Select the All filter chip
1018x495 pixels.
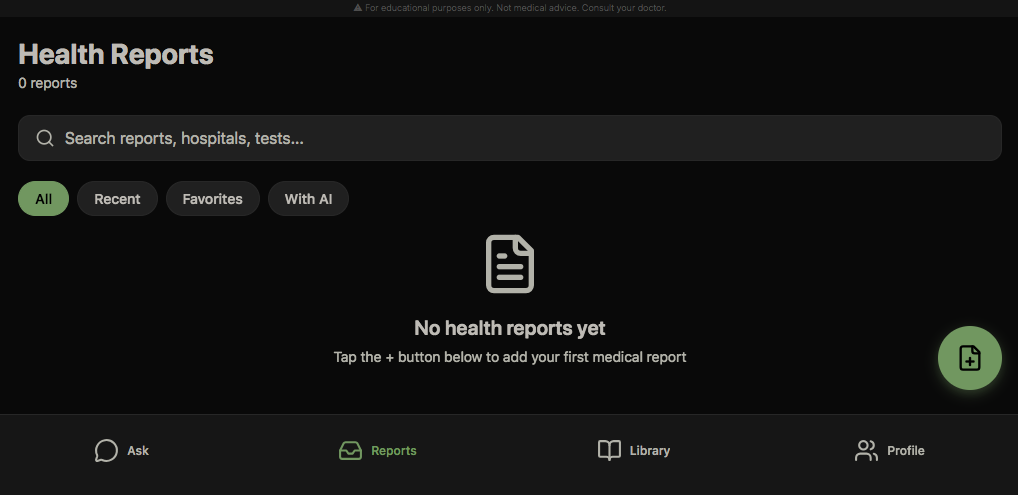[x=43, y=199]
